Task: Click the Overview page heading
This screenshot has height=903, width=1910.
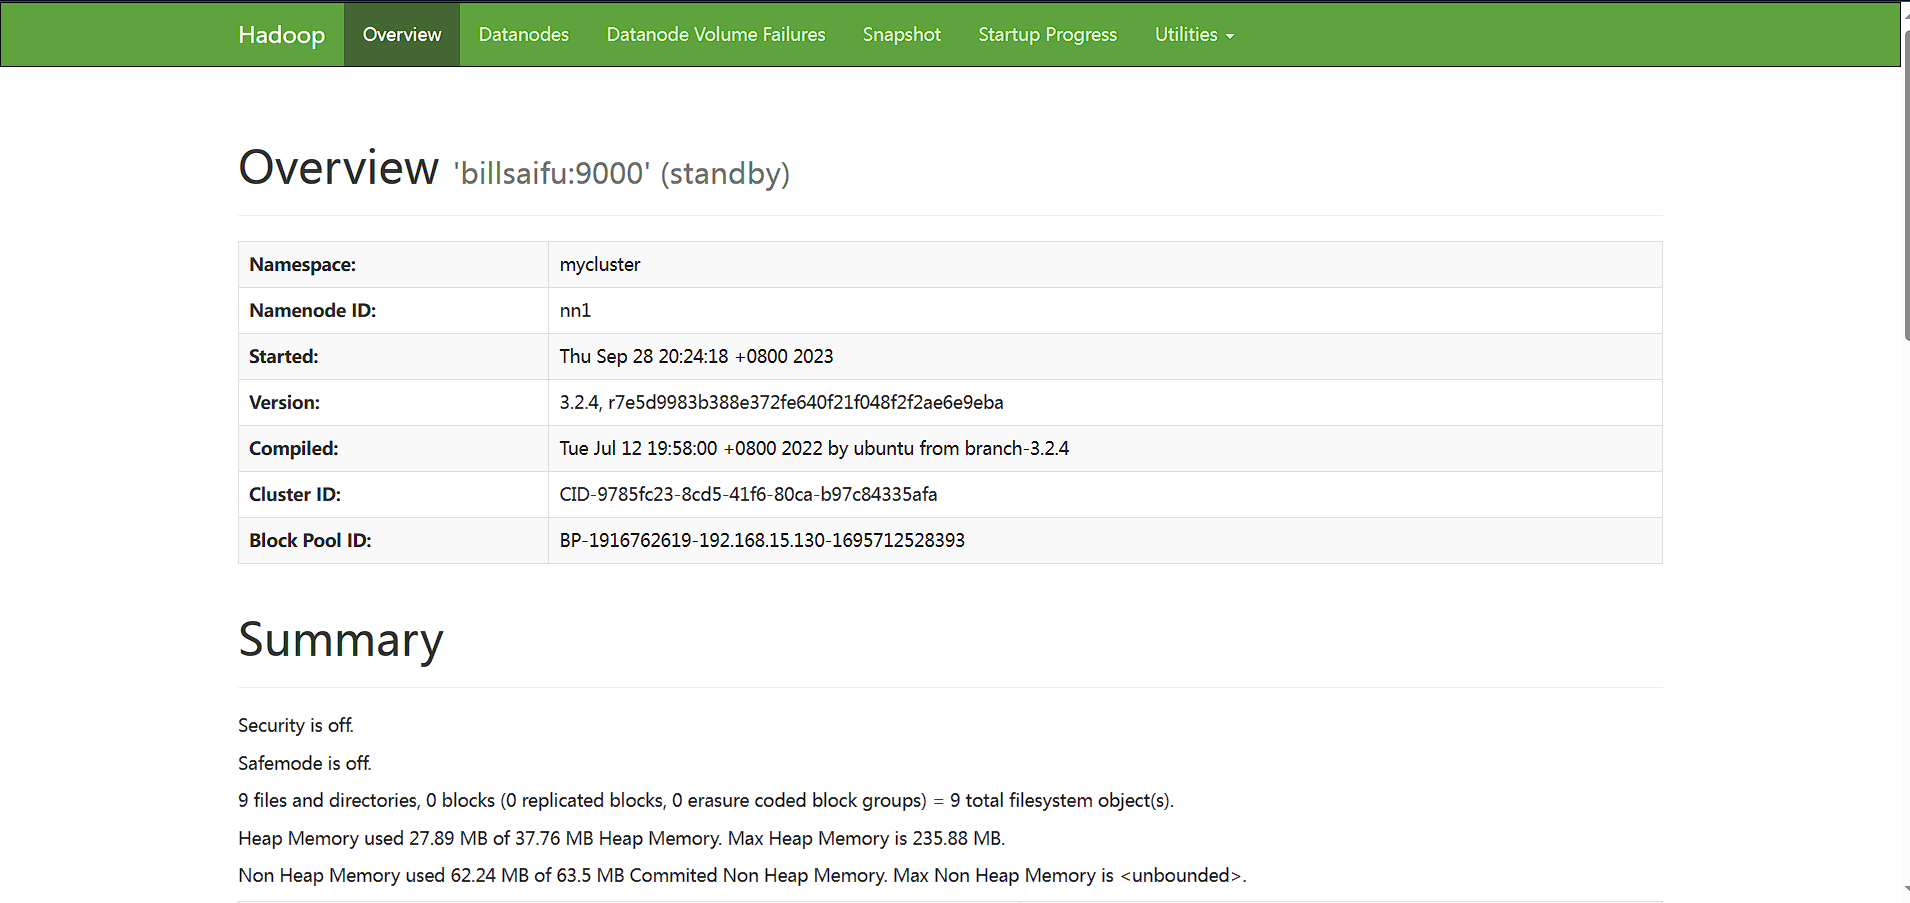Action: click(339, 167)
